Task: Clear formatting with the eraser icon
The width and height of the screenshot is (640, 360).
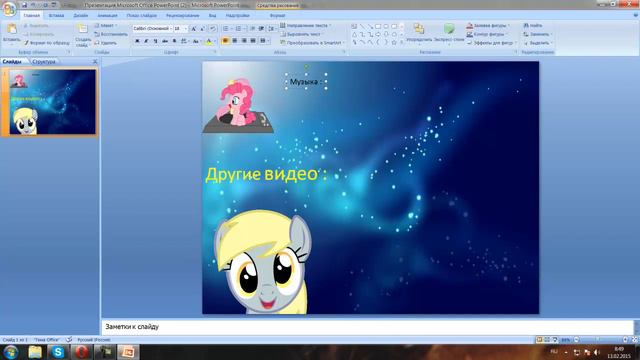Action: 212,29
